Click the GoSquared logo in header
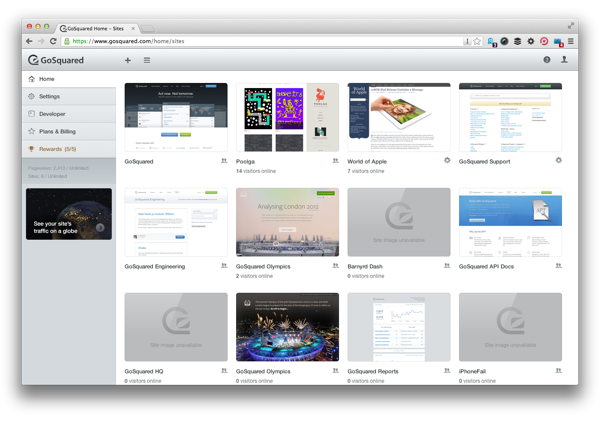 tap(56, 60)
